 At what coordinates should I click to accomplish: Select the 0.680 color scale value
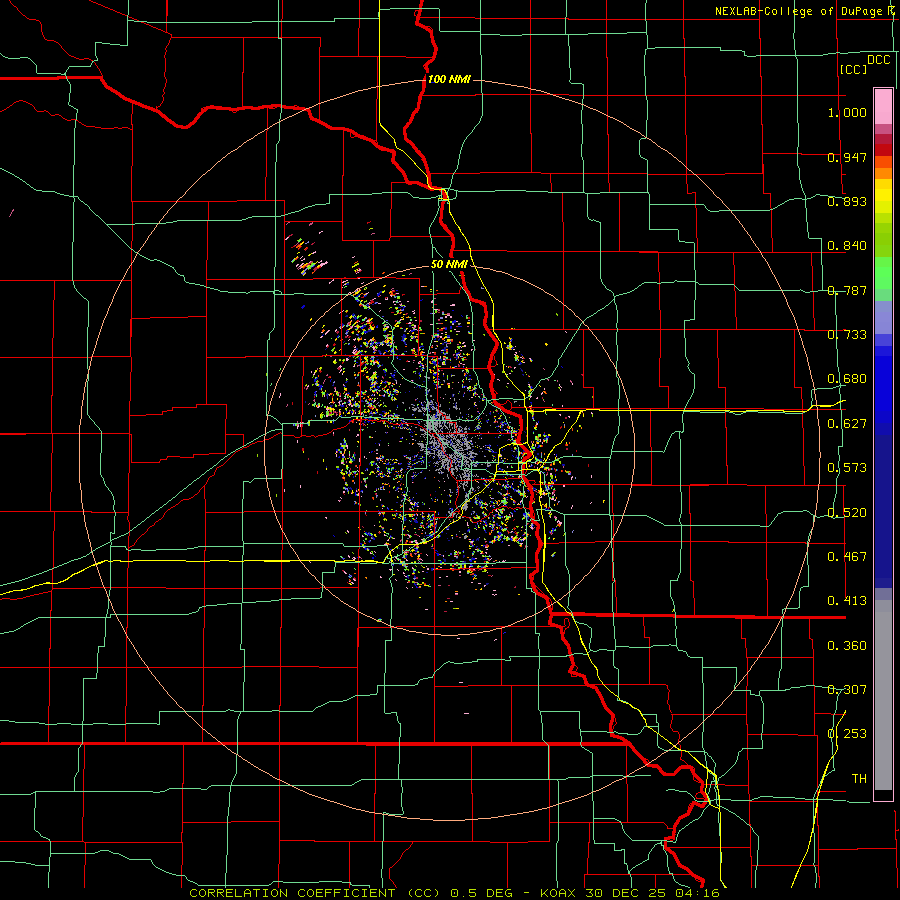[847, 379]
